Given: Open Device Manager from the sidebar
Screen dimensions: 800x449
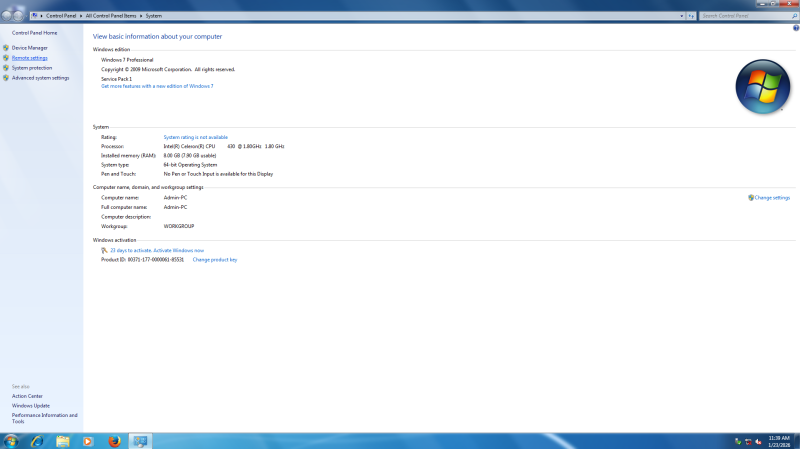Looking at the screenshot, I should pyautogui.click(x=29, y=48).
